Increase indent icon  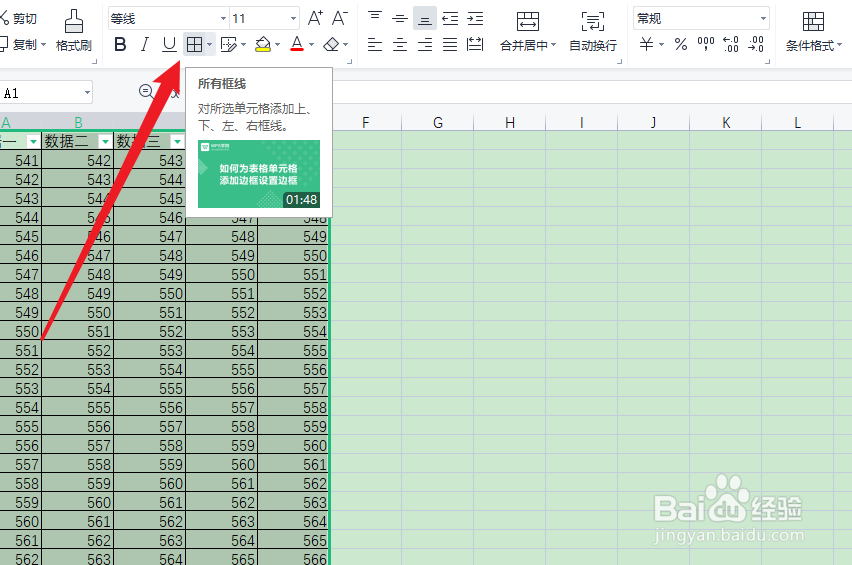pyautogui.click(x=475, y=18)
